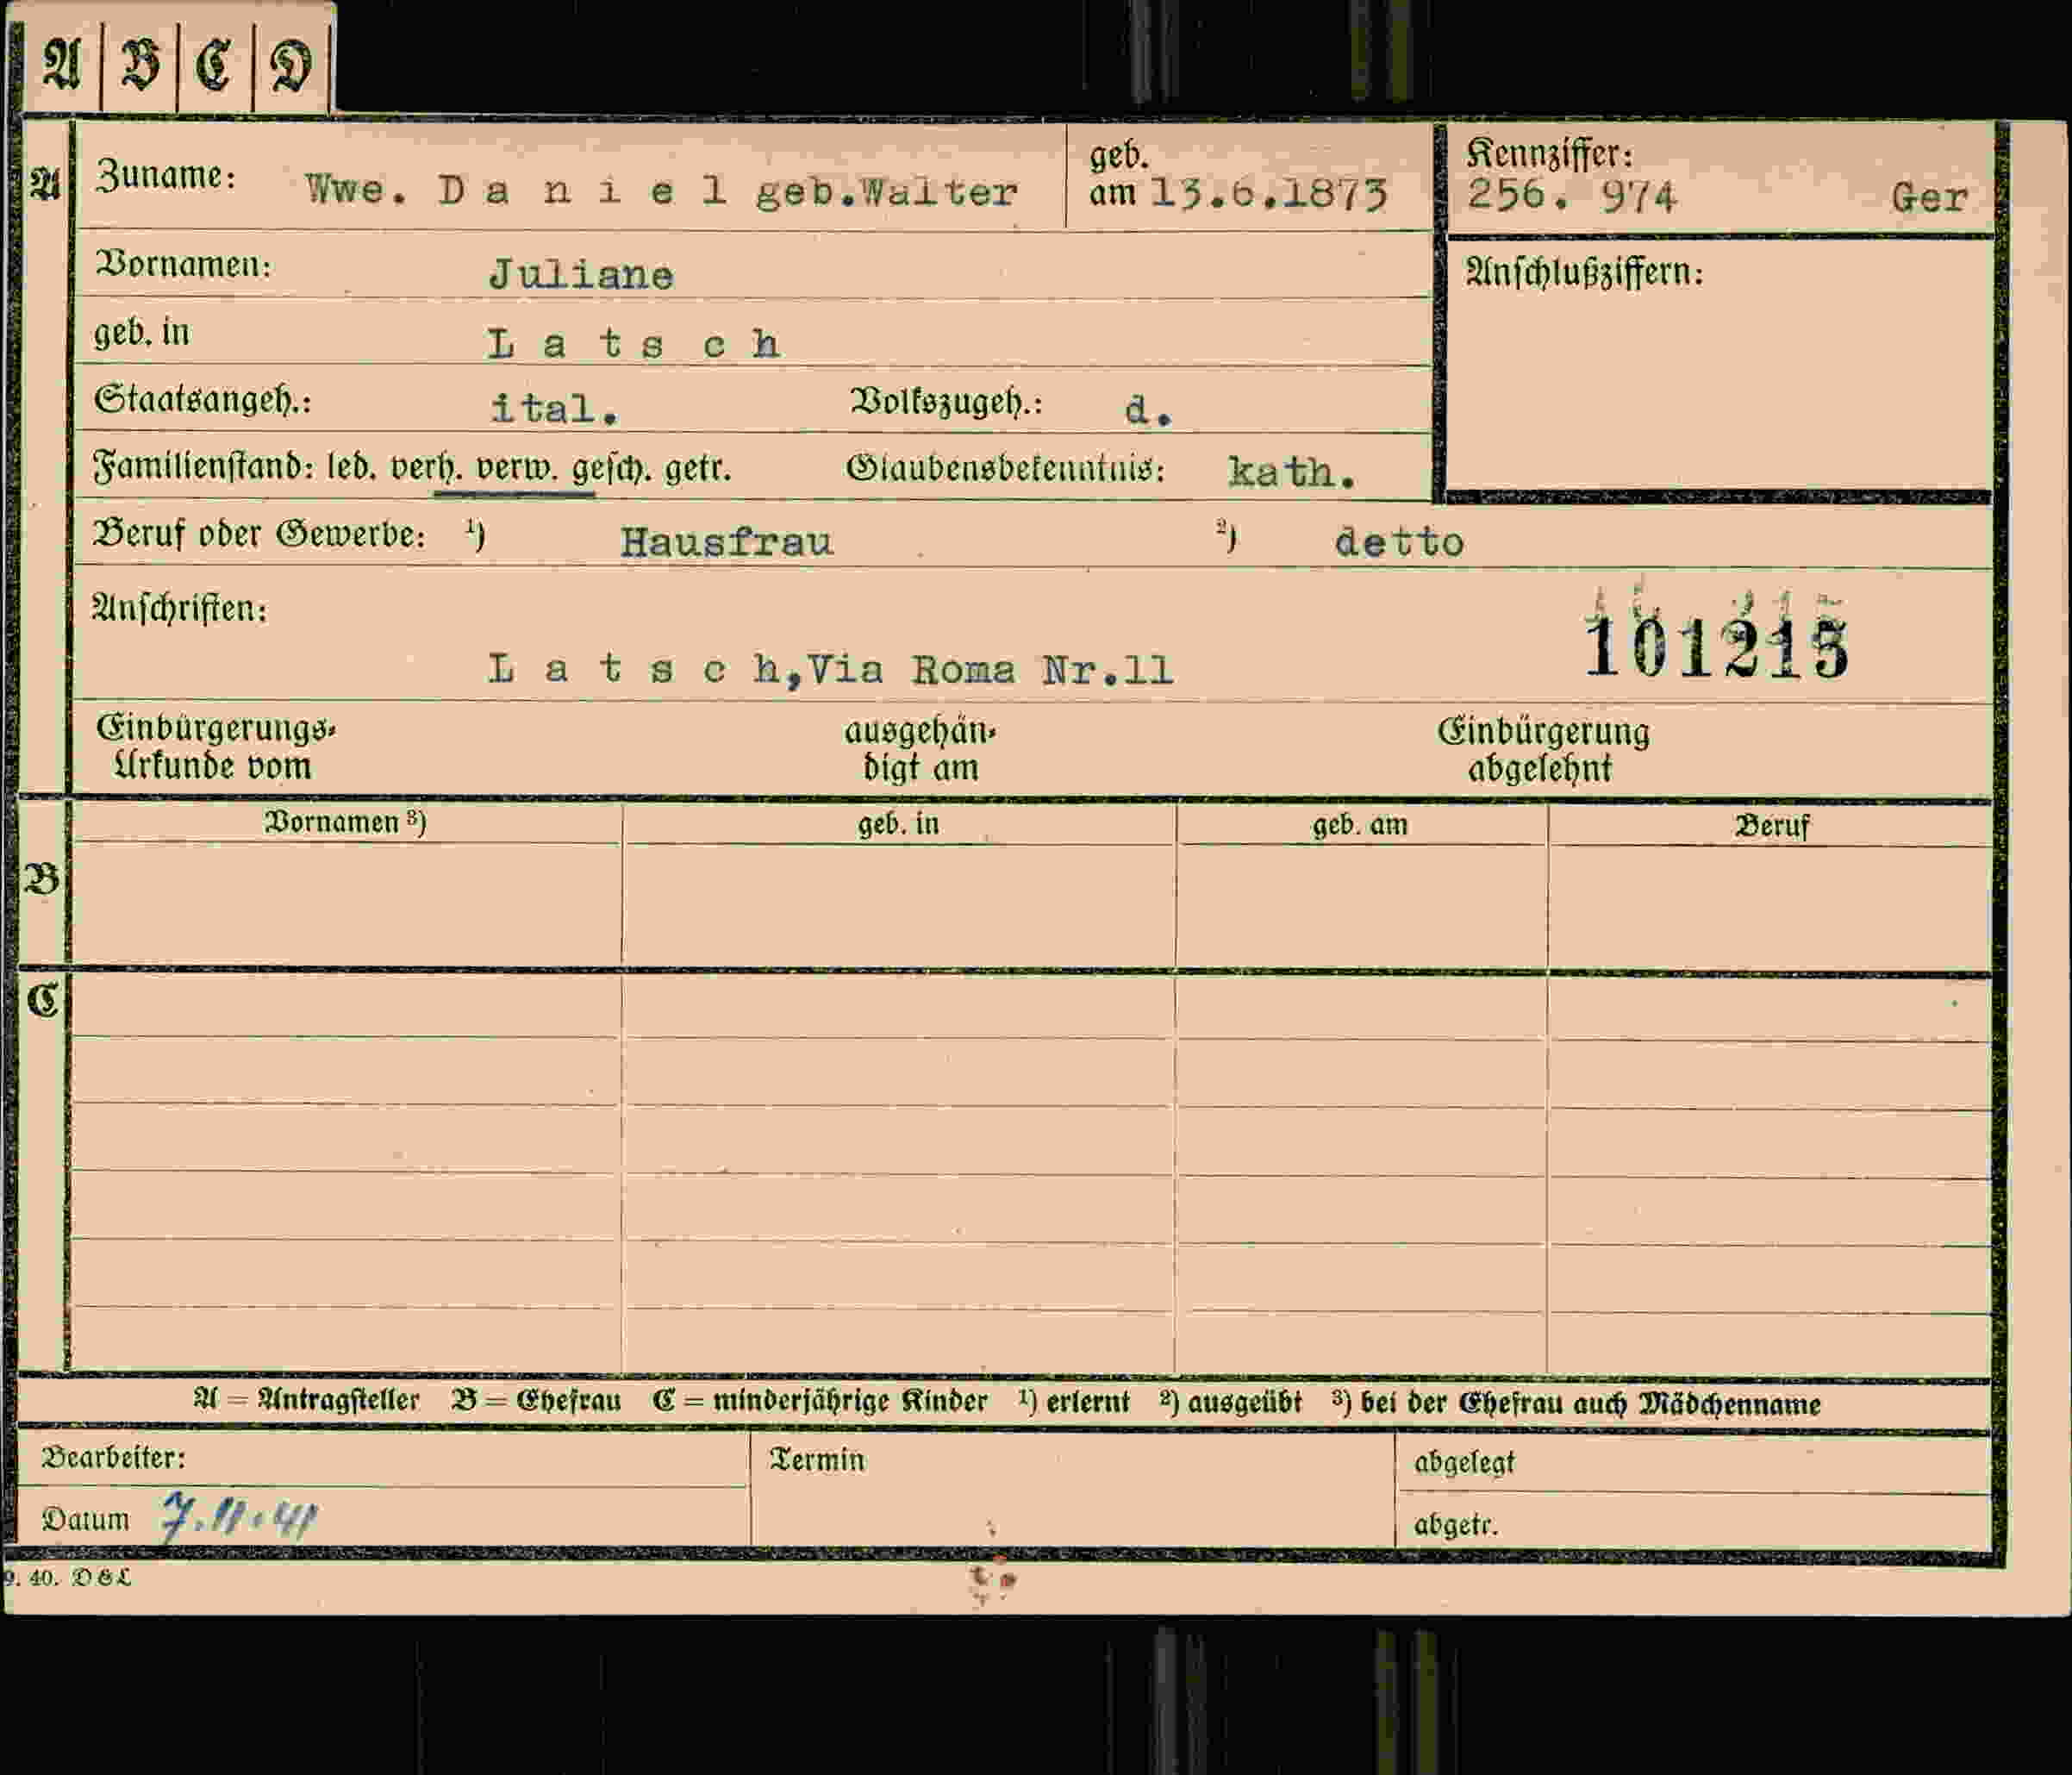Click the 'Einbürgerung abgelehnt' label

pos(1543,751)
